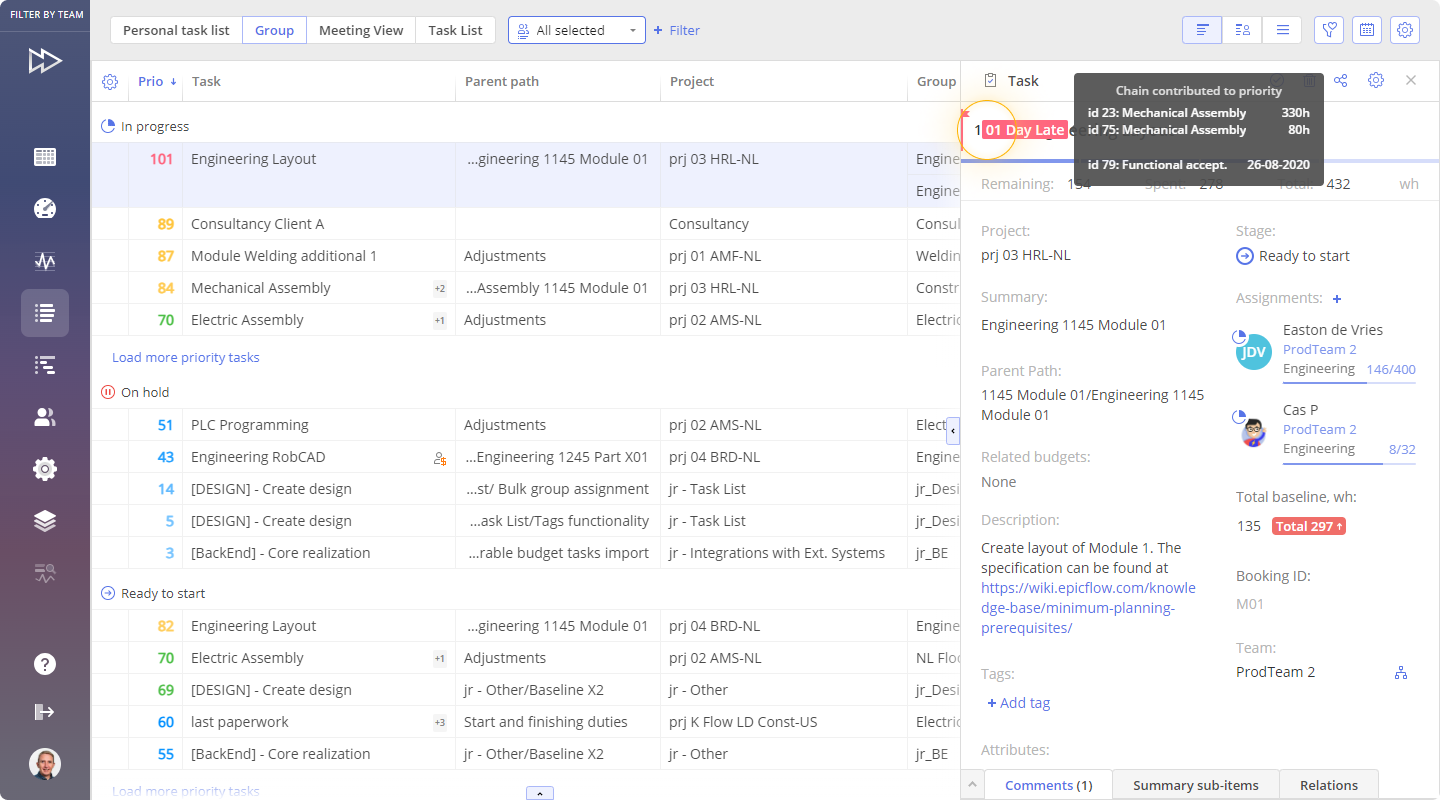The height and width of the screenshot is (800, 1440).
Task: Open team hierarchy icon beside ProdTeam 2
Action: point(1401,673)
